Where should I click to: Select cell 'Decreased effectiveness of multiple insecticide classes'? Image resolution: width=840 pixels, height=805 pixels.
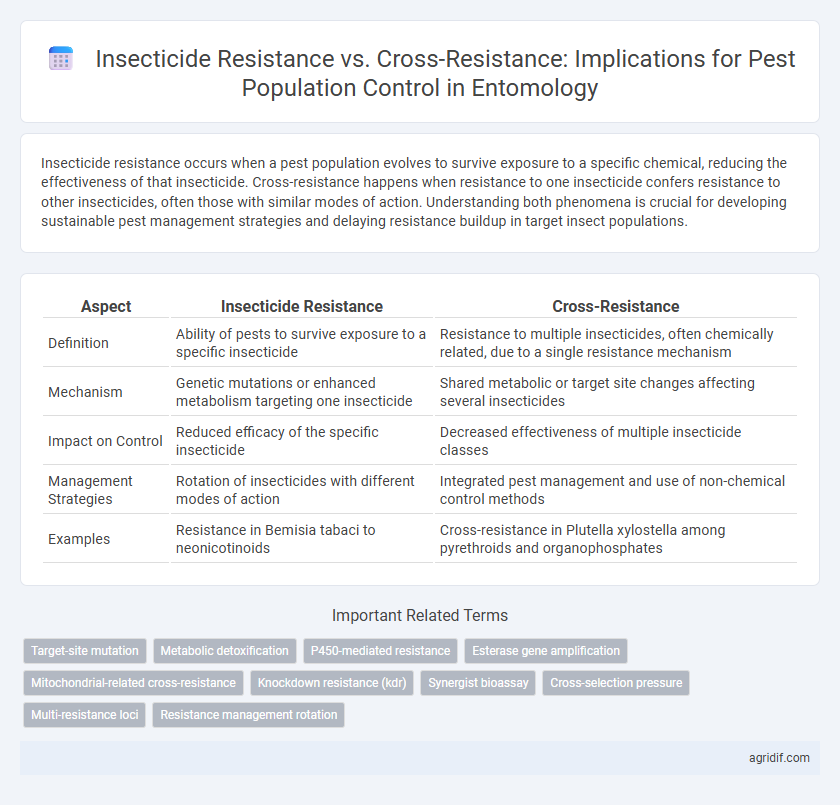click(616, 441)
